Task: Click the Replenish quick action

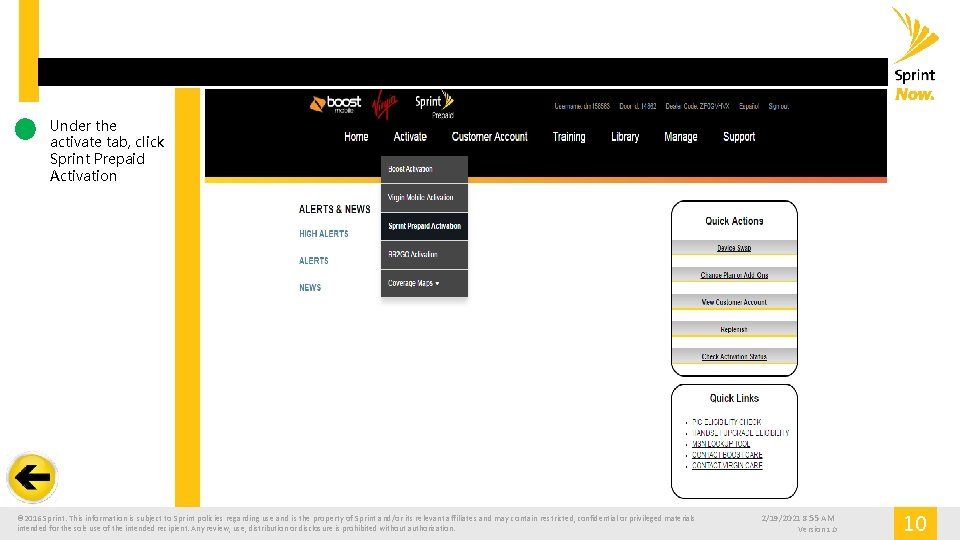Action: point(734,329)
